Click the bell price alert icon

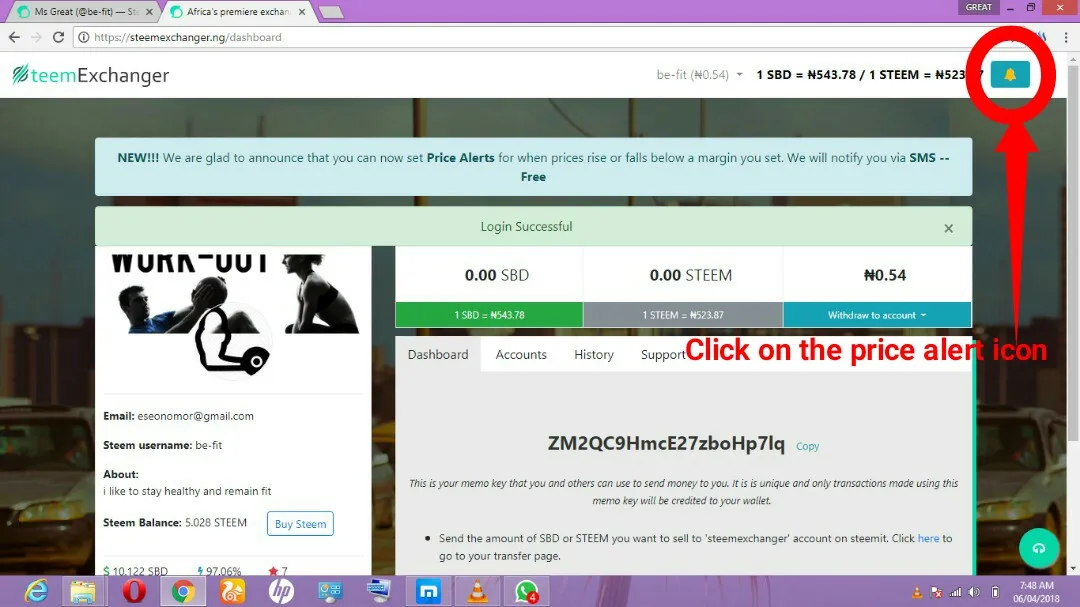pyautogui.click(x=1010, y=74)
